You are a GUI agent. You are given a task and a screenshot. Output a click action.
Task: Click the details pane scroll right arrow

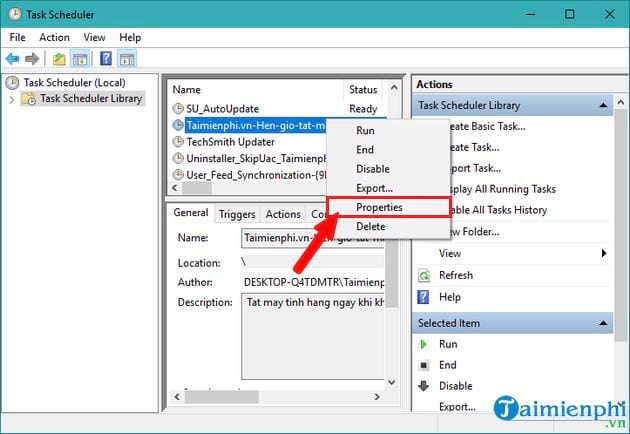[376, 397]
